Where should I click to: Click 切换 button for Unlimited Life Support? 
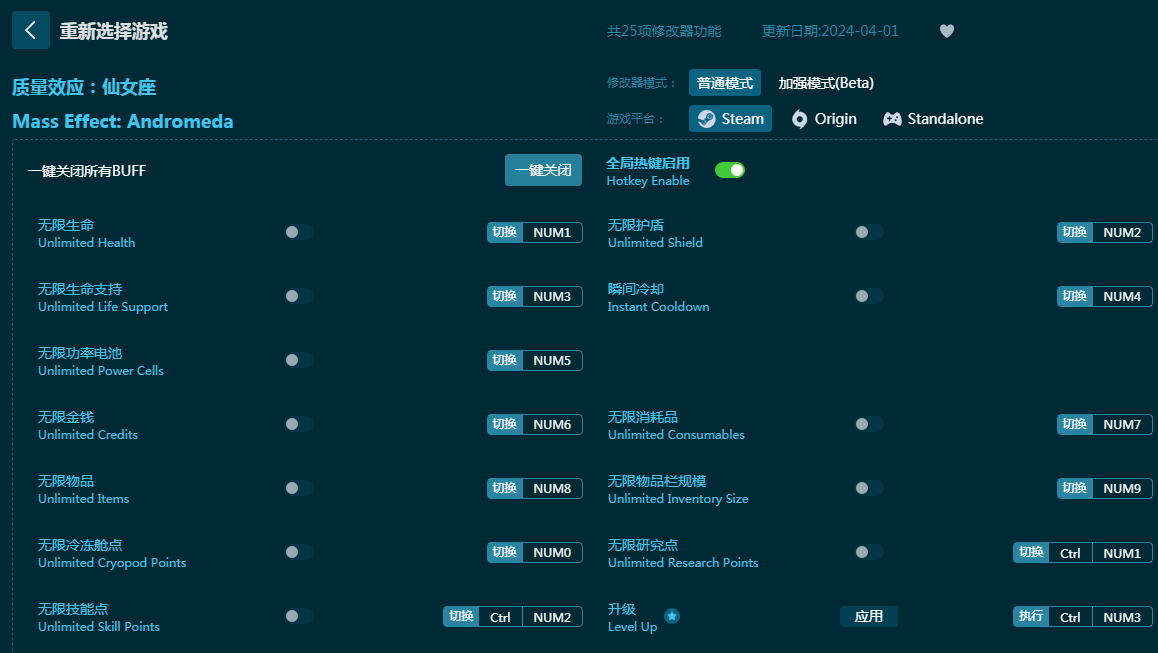click(505, 296)
